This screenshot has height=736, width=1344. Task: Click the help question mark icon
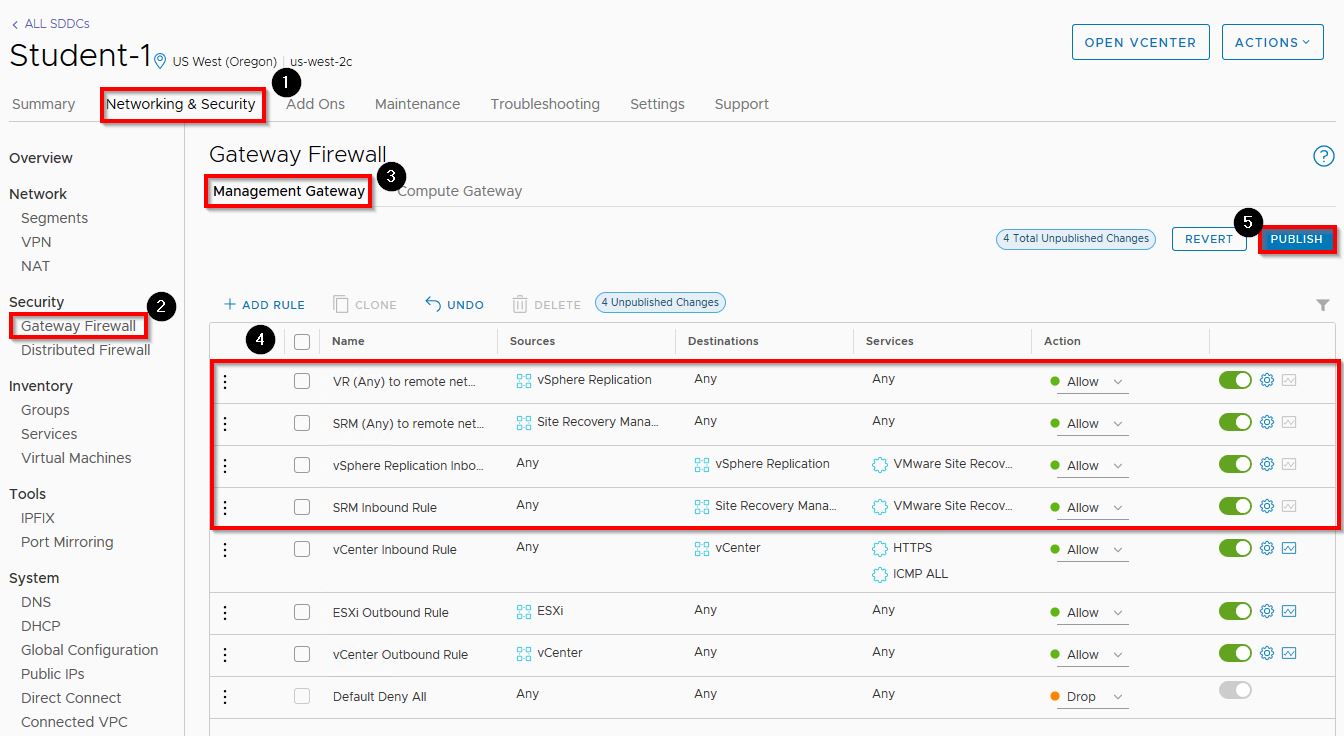pyautogui.click(x=1323, y=156)
